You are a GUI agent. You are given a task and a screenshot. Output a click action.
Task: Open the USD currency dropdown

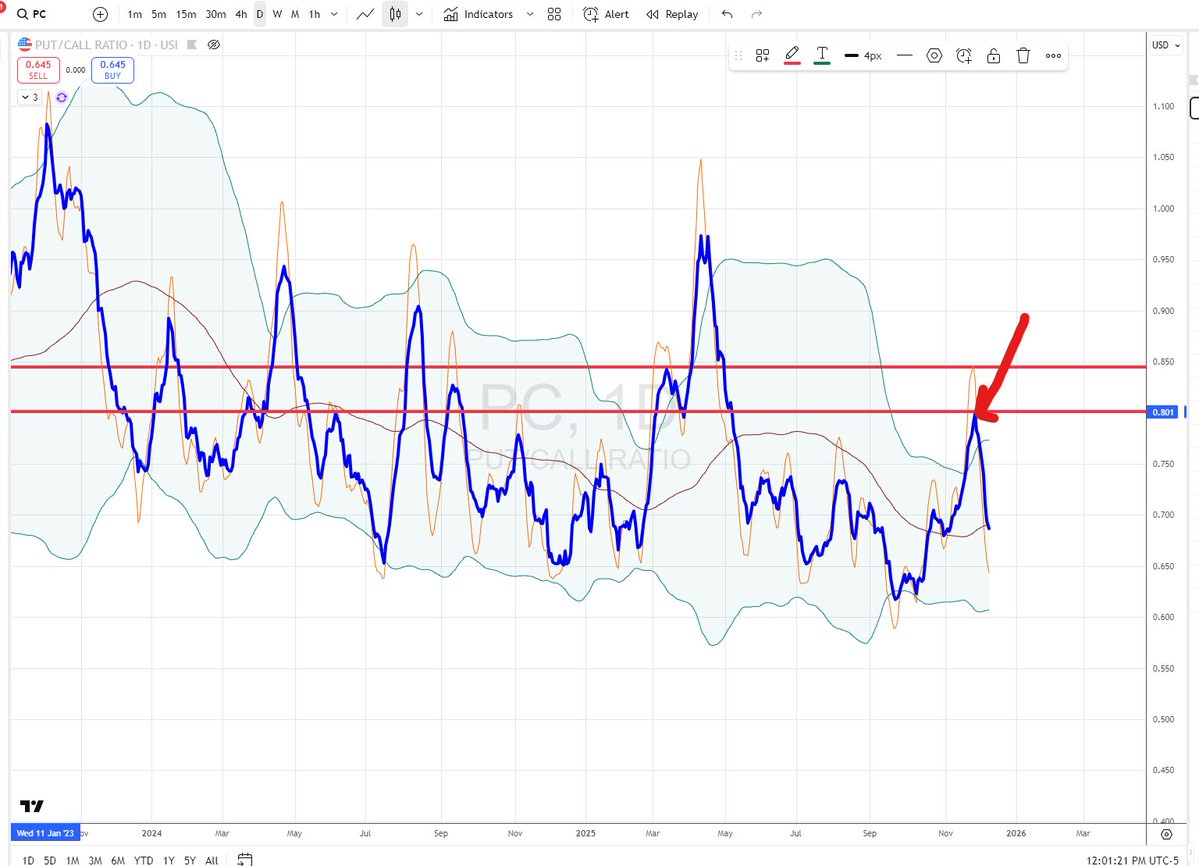[1166, 45]
